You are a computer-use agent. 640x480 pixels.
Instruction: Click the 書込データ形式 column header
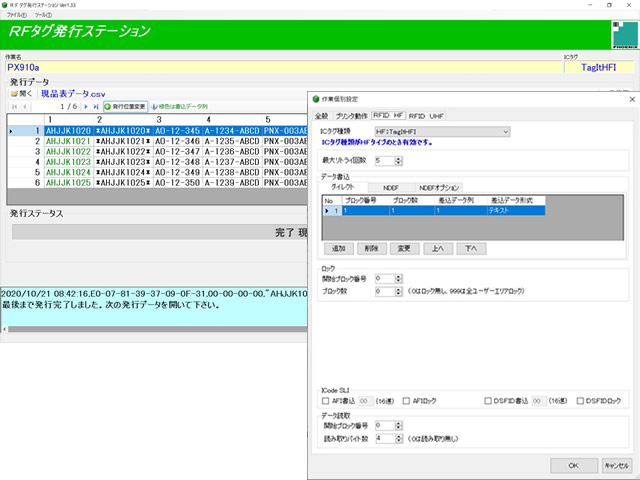tap(516, 201)
